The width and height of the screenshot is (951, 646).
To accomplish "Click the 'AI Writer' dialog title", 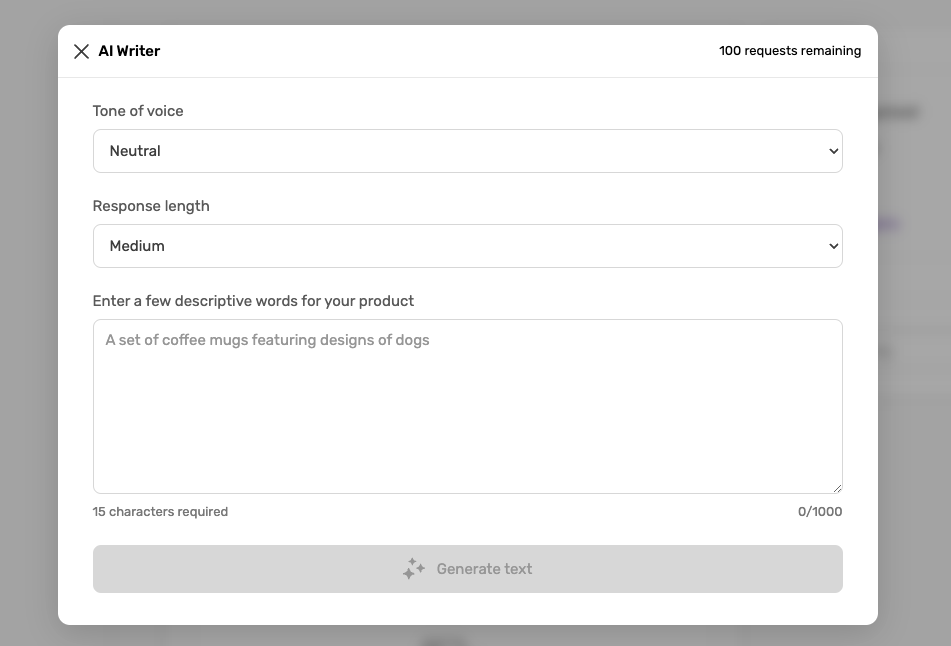I will [129, 51].
